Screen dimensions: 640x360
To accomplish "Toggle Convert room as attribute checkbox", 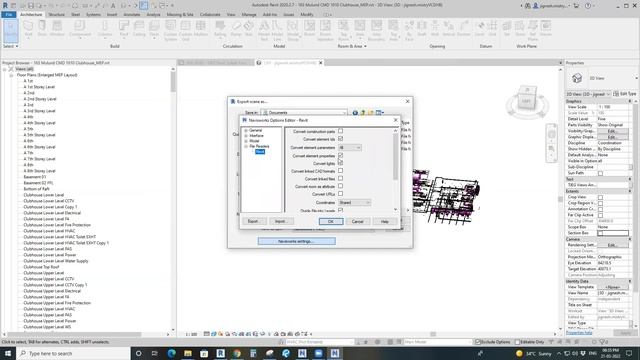I will 340,186.
